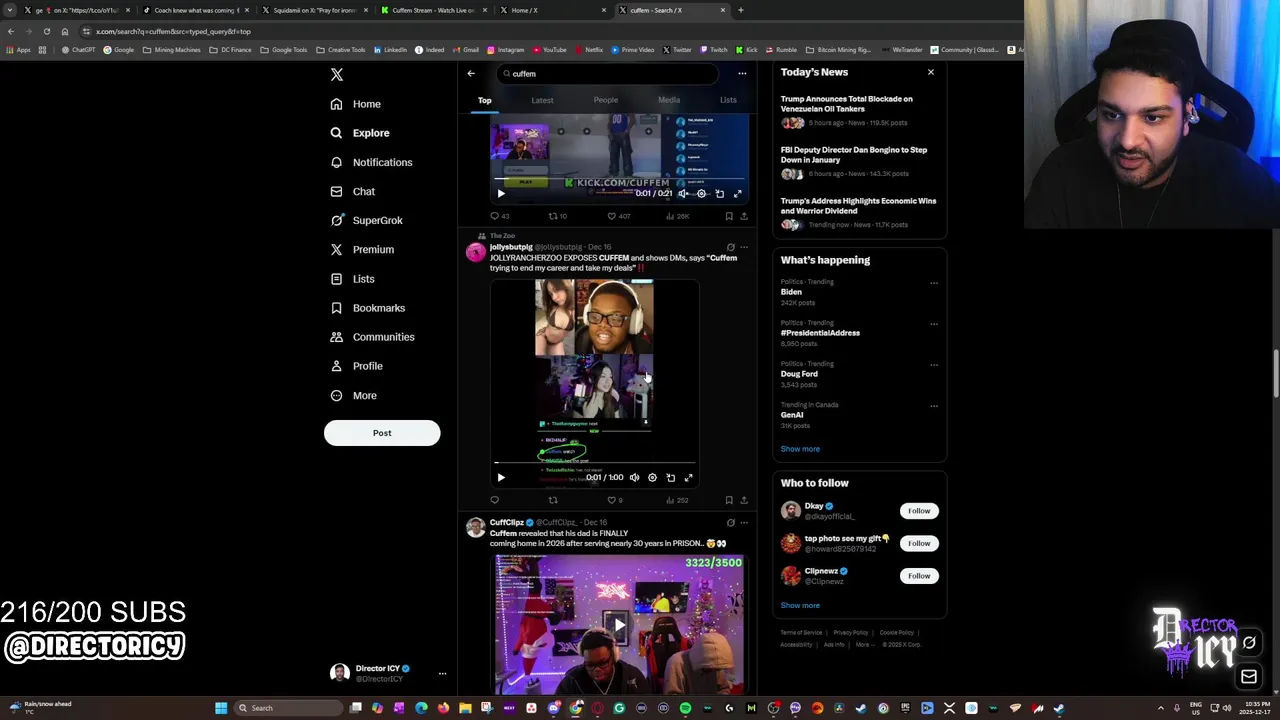Image resolution: width=1280 pixels, height=720 pixels.
Task: Switch to the Media tab
Action: 669,100
